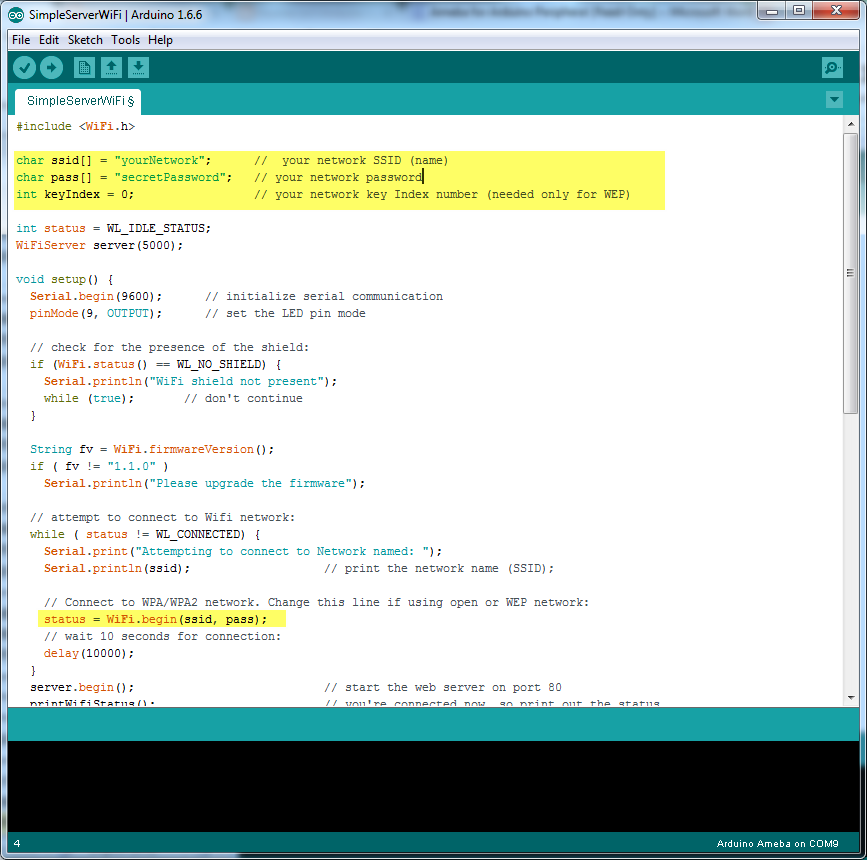867x860 pixels.
Task: Click the Verify sketch checkmark button
Action: coord(24,68)
